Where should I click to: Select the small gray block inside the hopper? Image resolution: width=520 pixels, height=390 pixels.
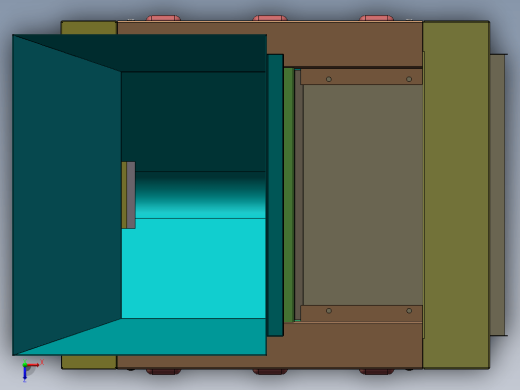(131, 195)
